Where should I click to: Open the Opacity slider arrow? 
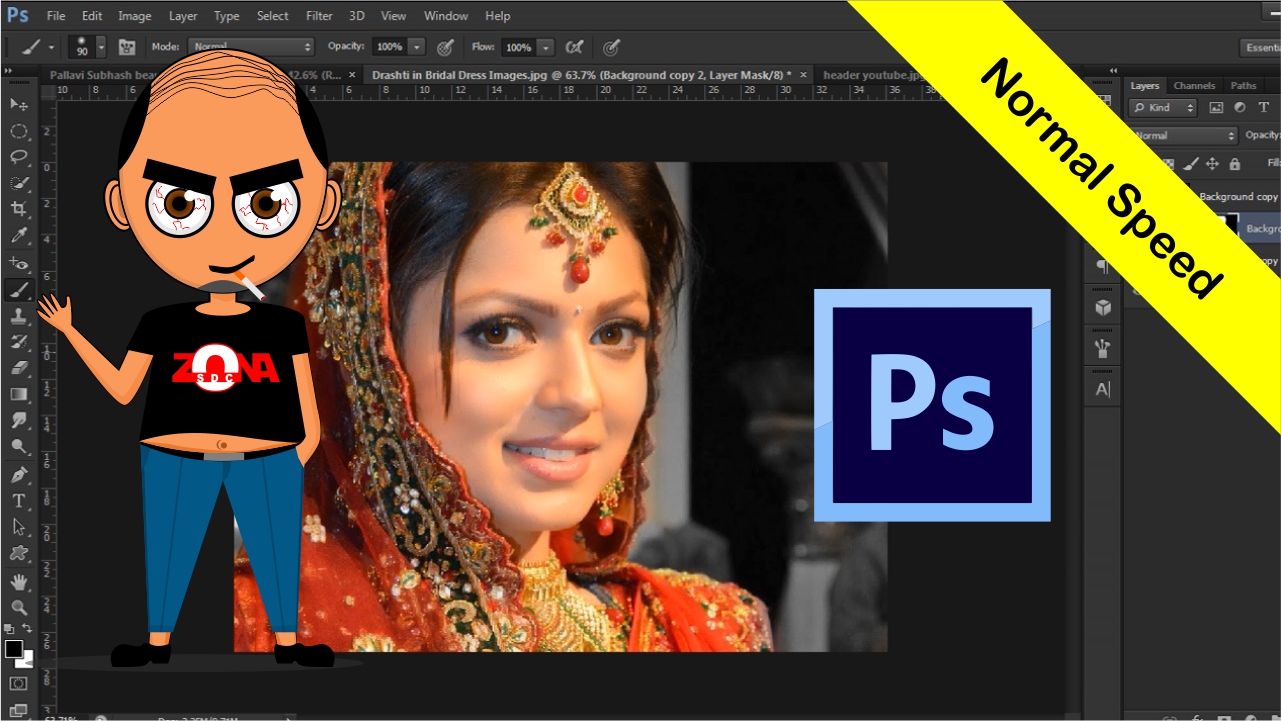416,47
